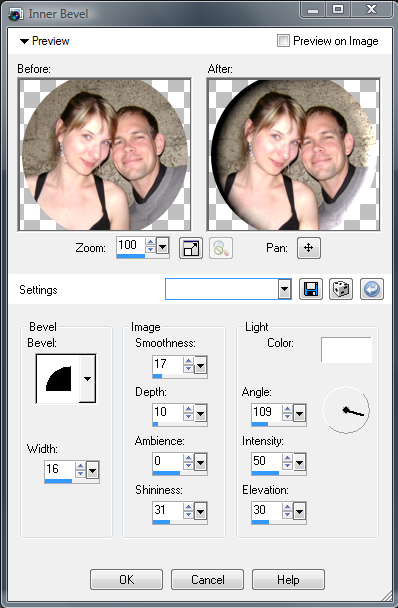Click the Cancel button

tap(208, 579)
